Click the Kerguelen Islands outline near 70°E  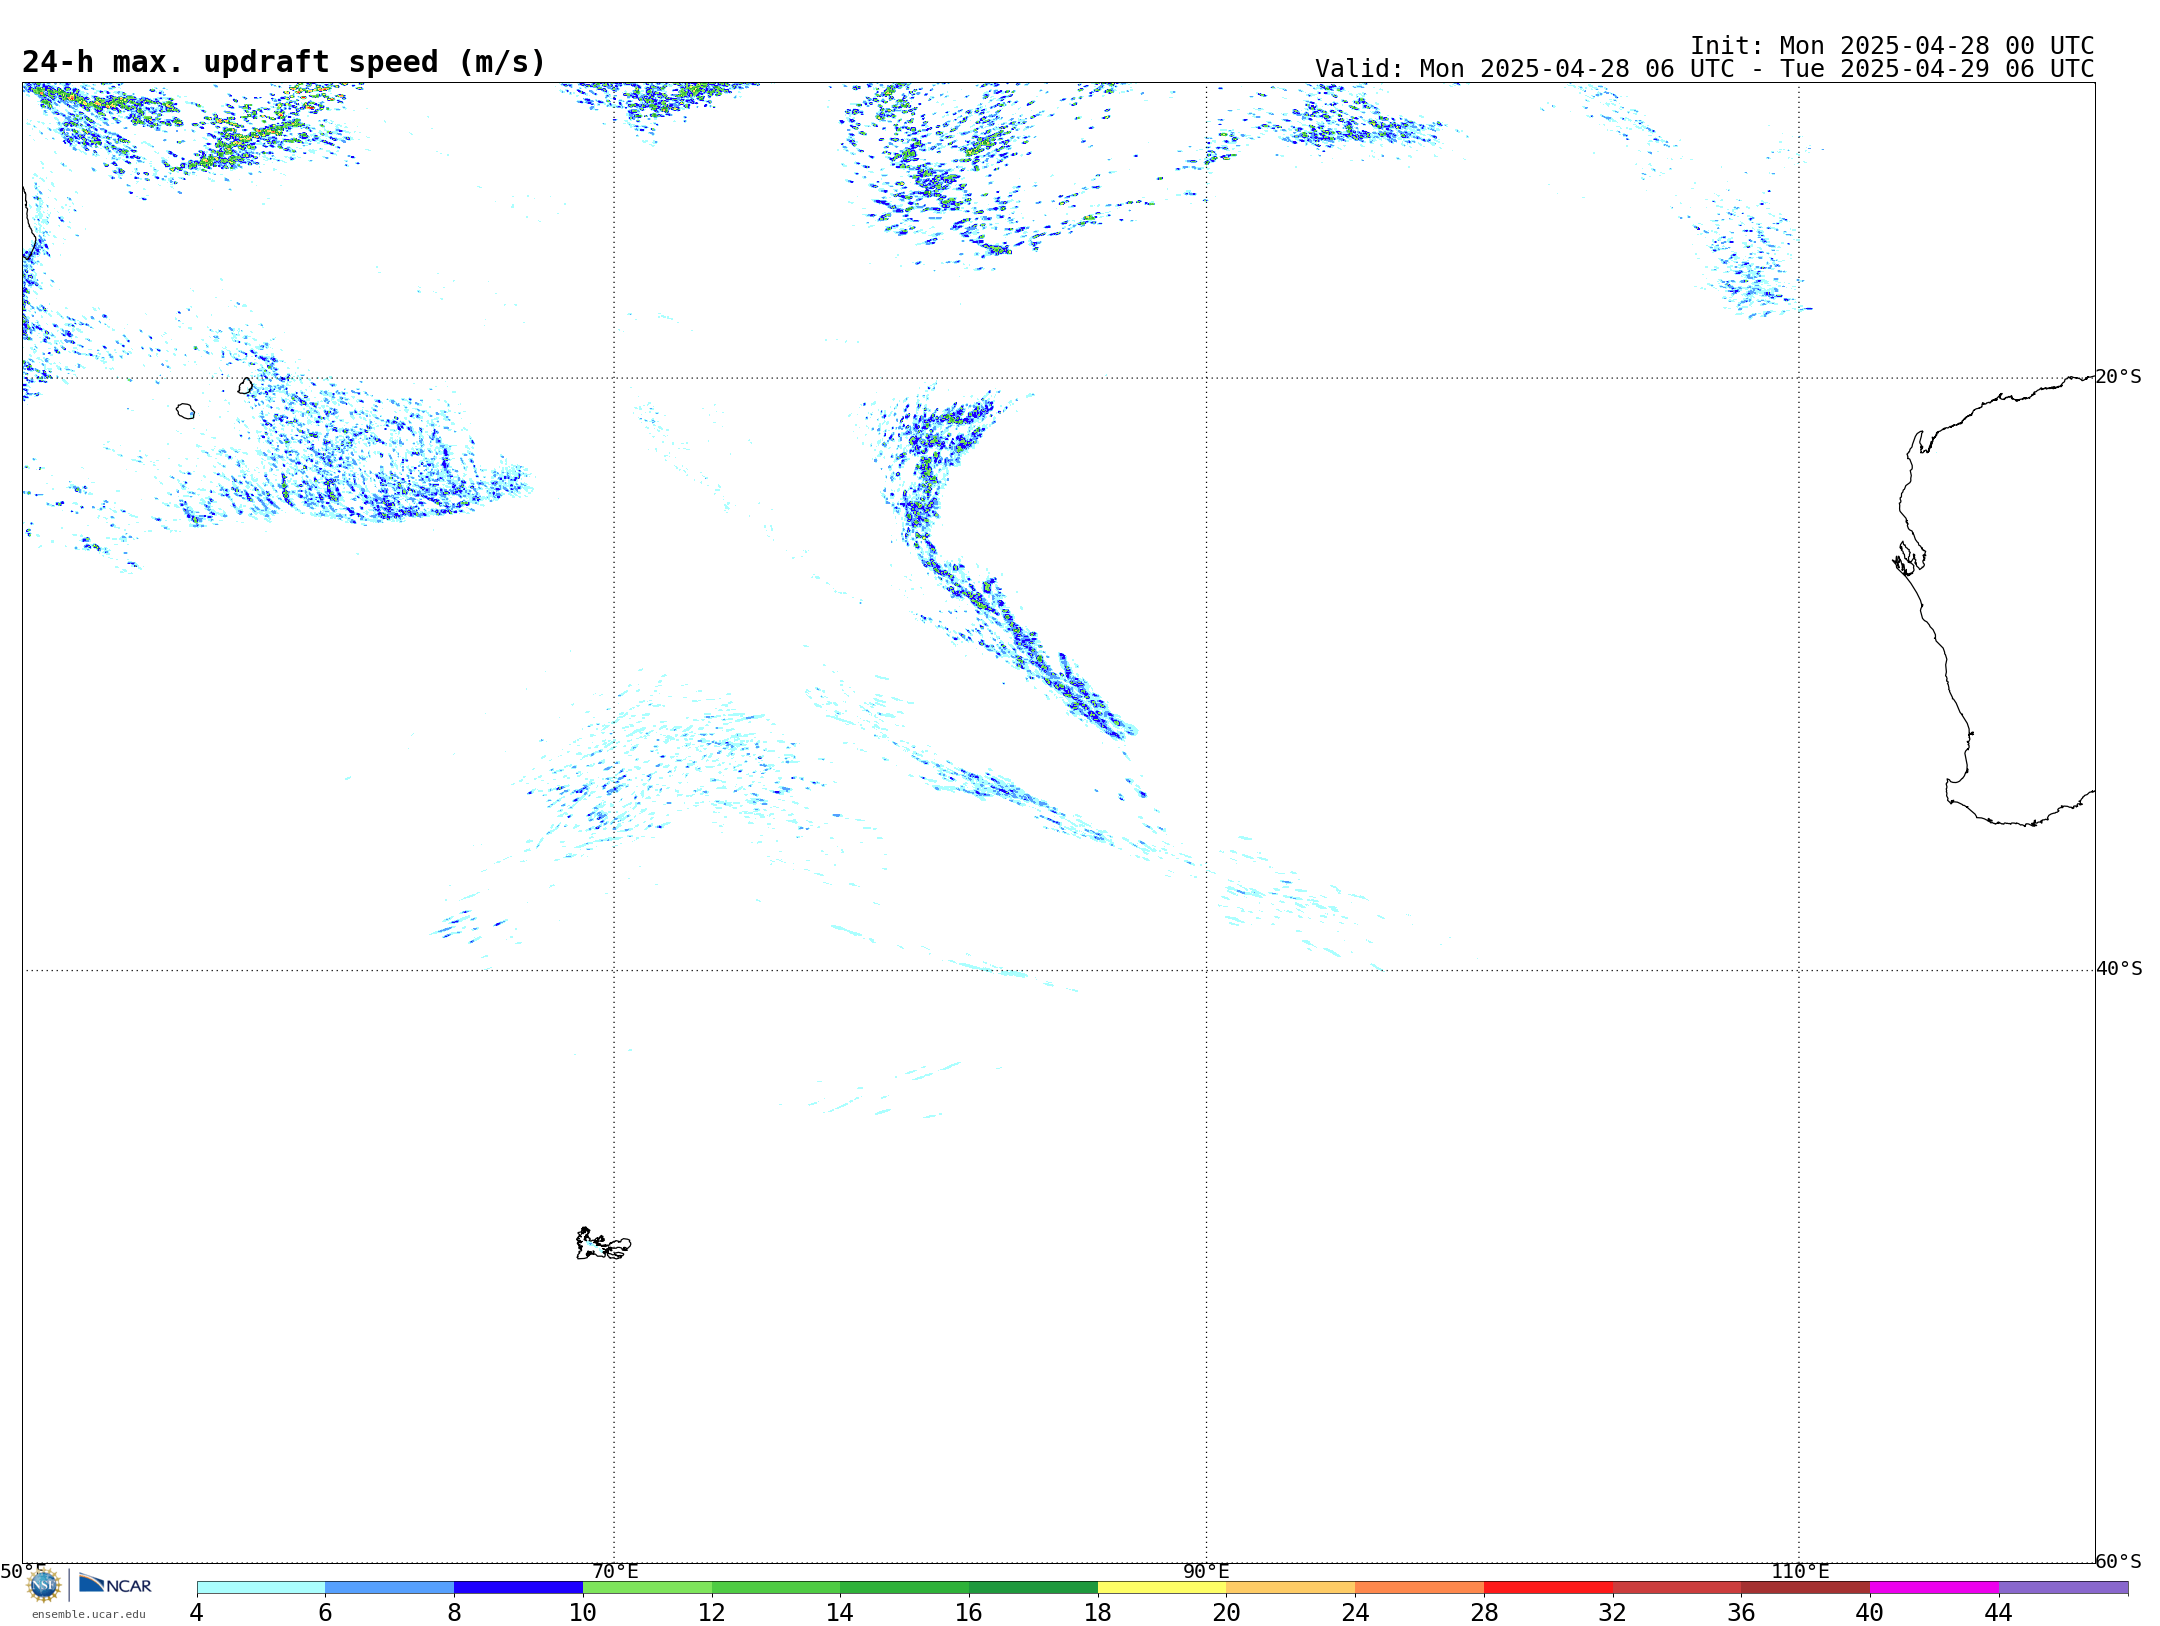[603, 1244]
